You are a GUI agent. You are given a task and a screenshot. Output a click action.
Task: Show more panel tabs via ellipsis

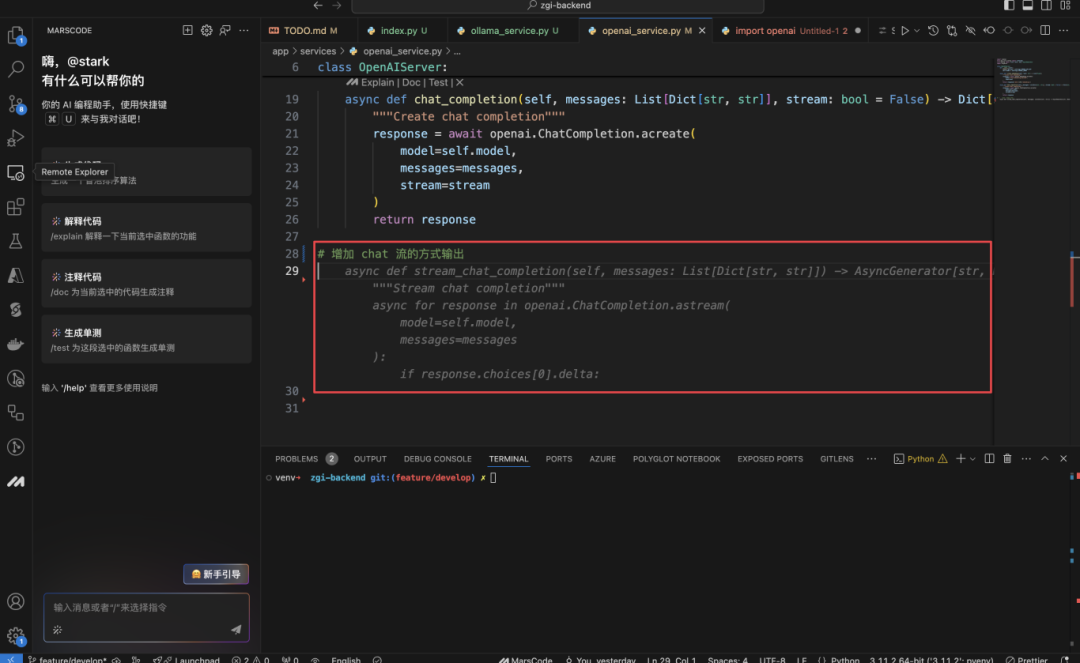coord(871,459)
